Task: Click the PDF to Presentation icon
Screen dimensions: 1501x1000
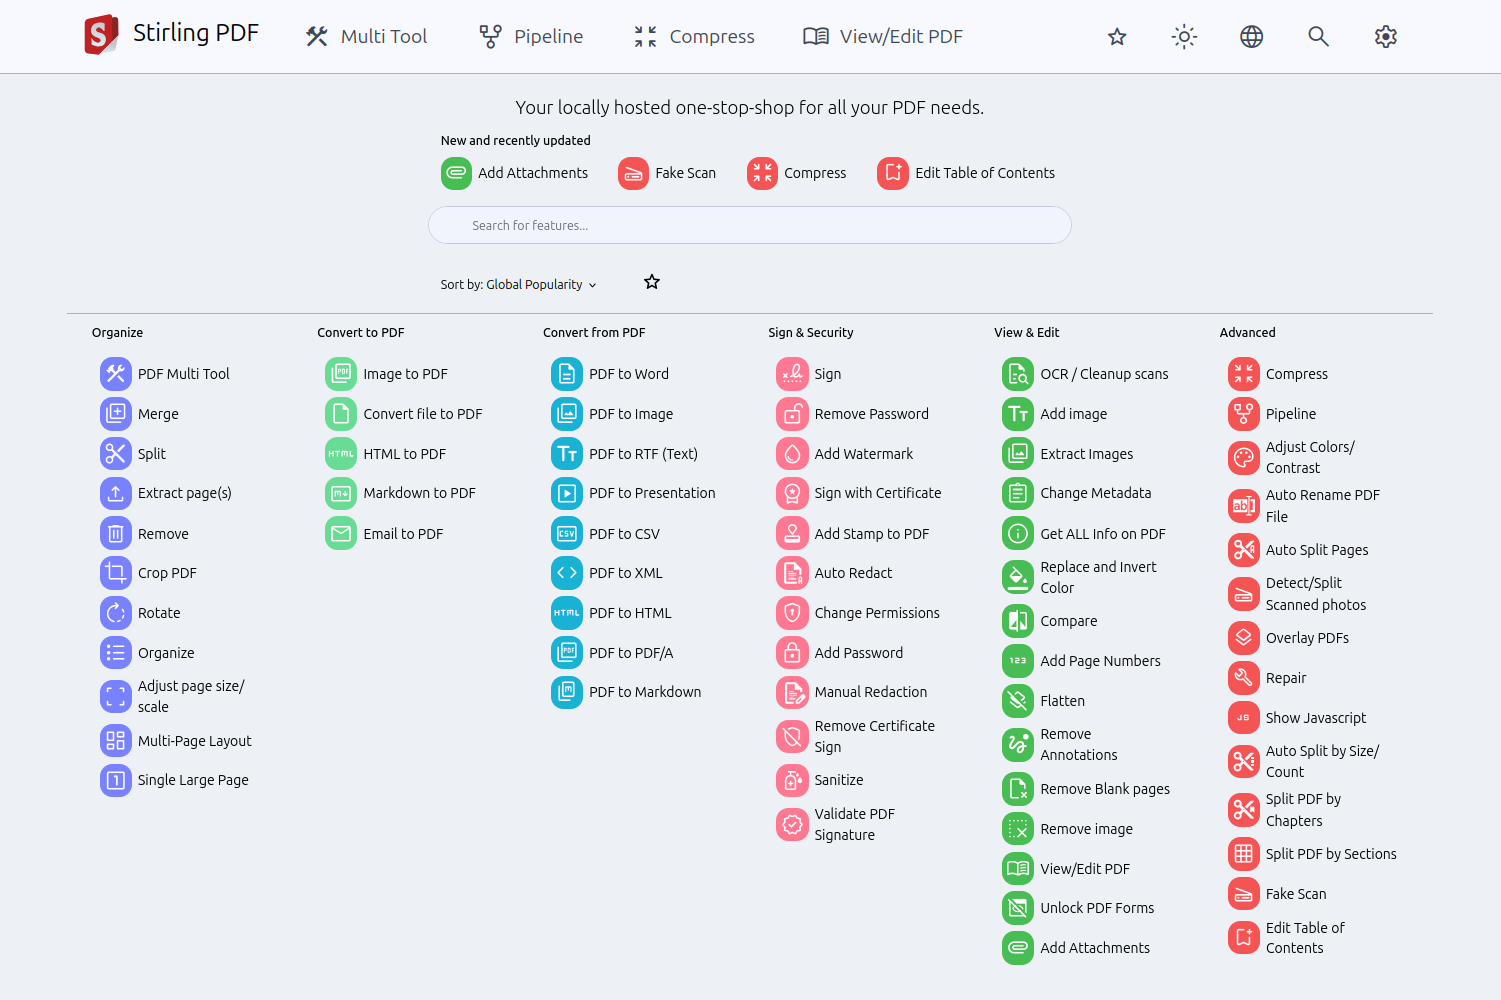Action: point(567,493)
